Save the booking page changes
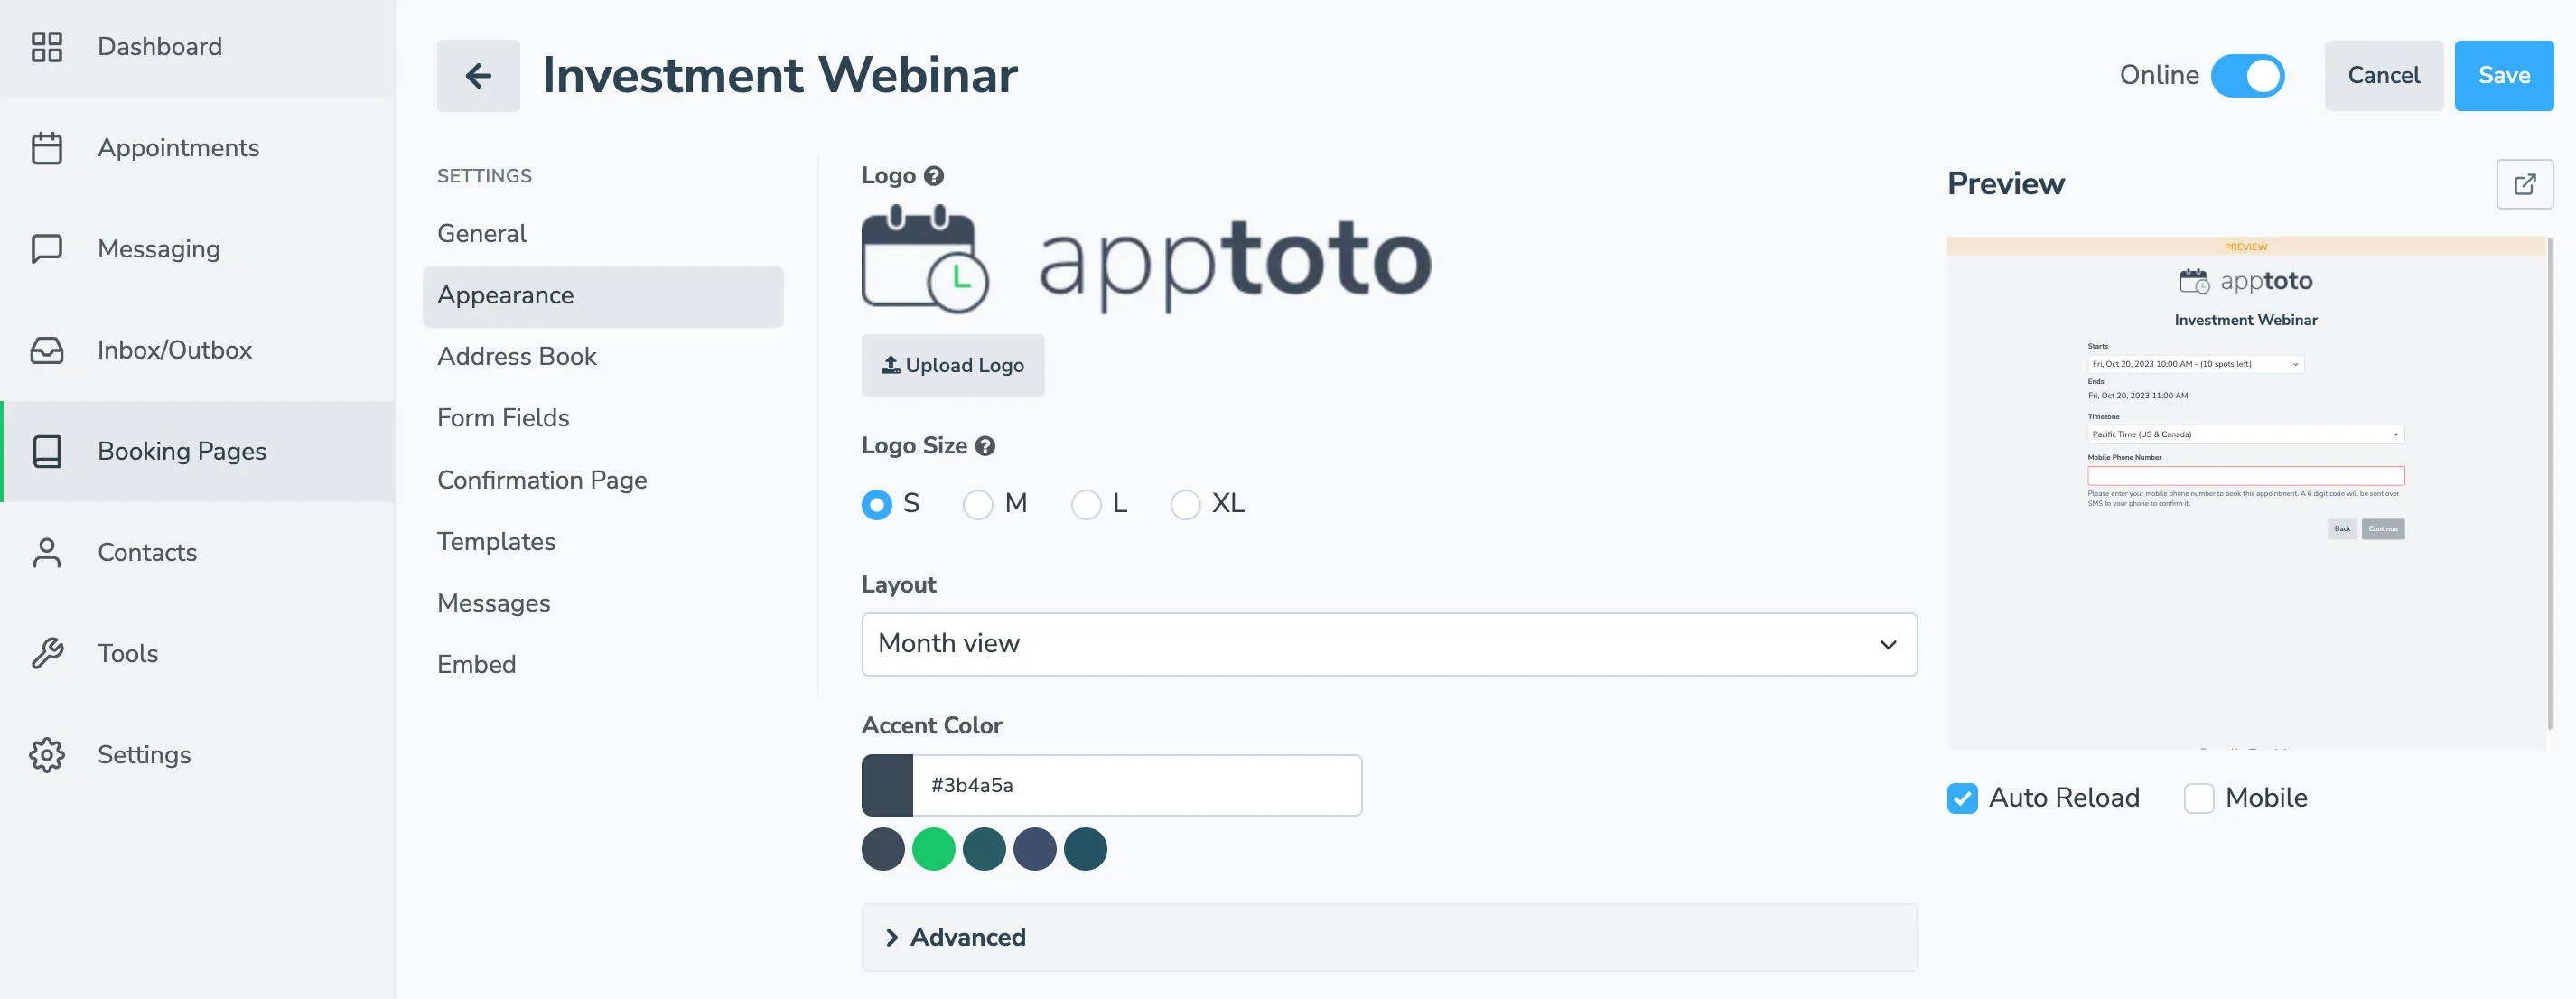 click(x=2503, y=75)
